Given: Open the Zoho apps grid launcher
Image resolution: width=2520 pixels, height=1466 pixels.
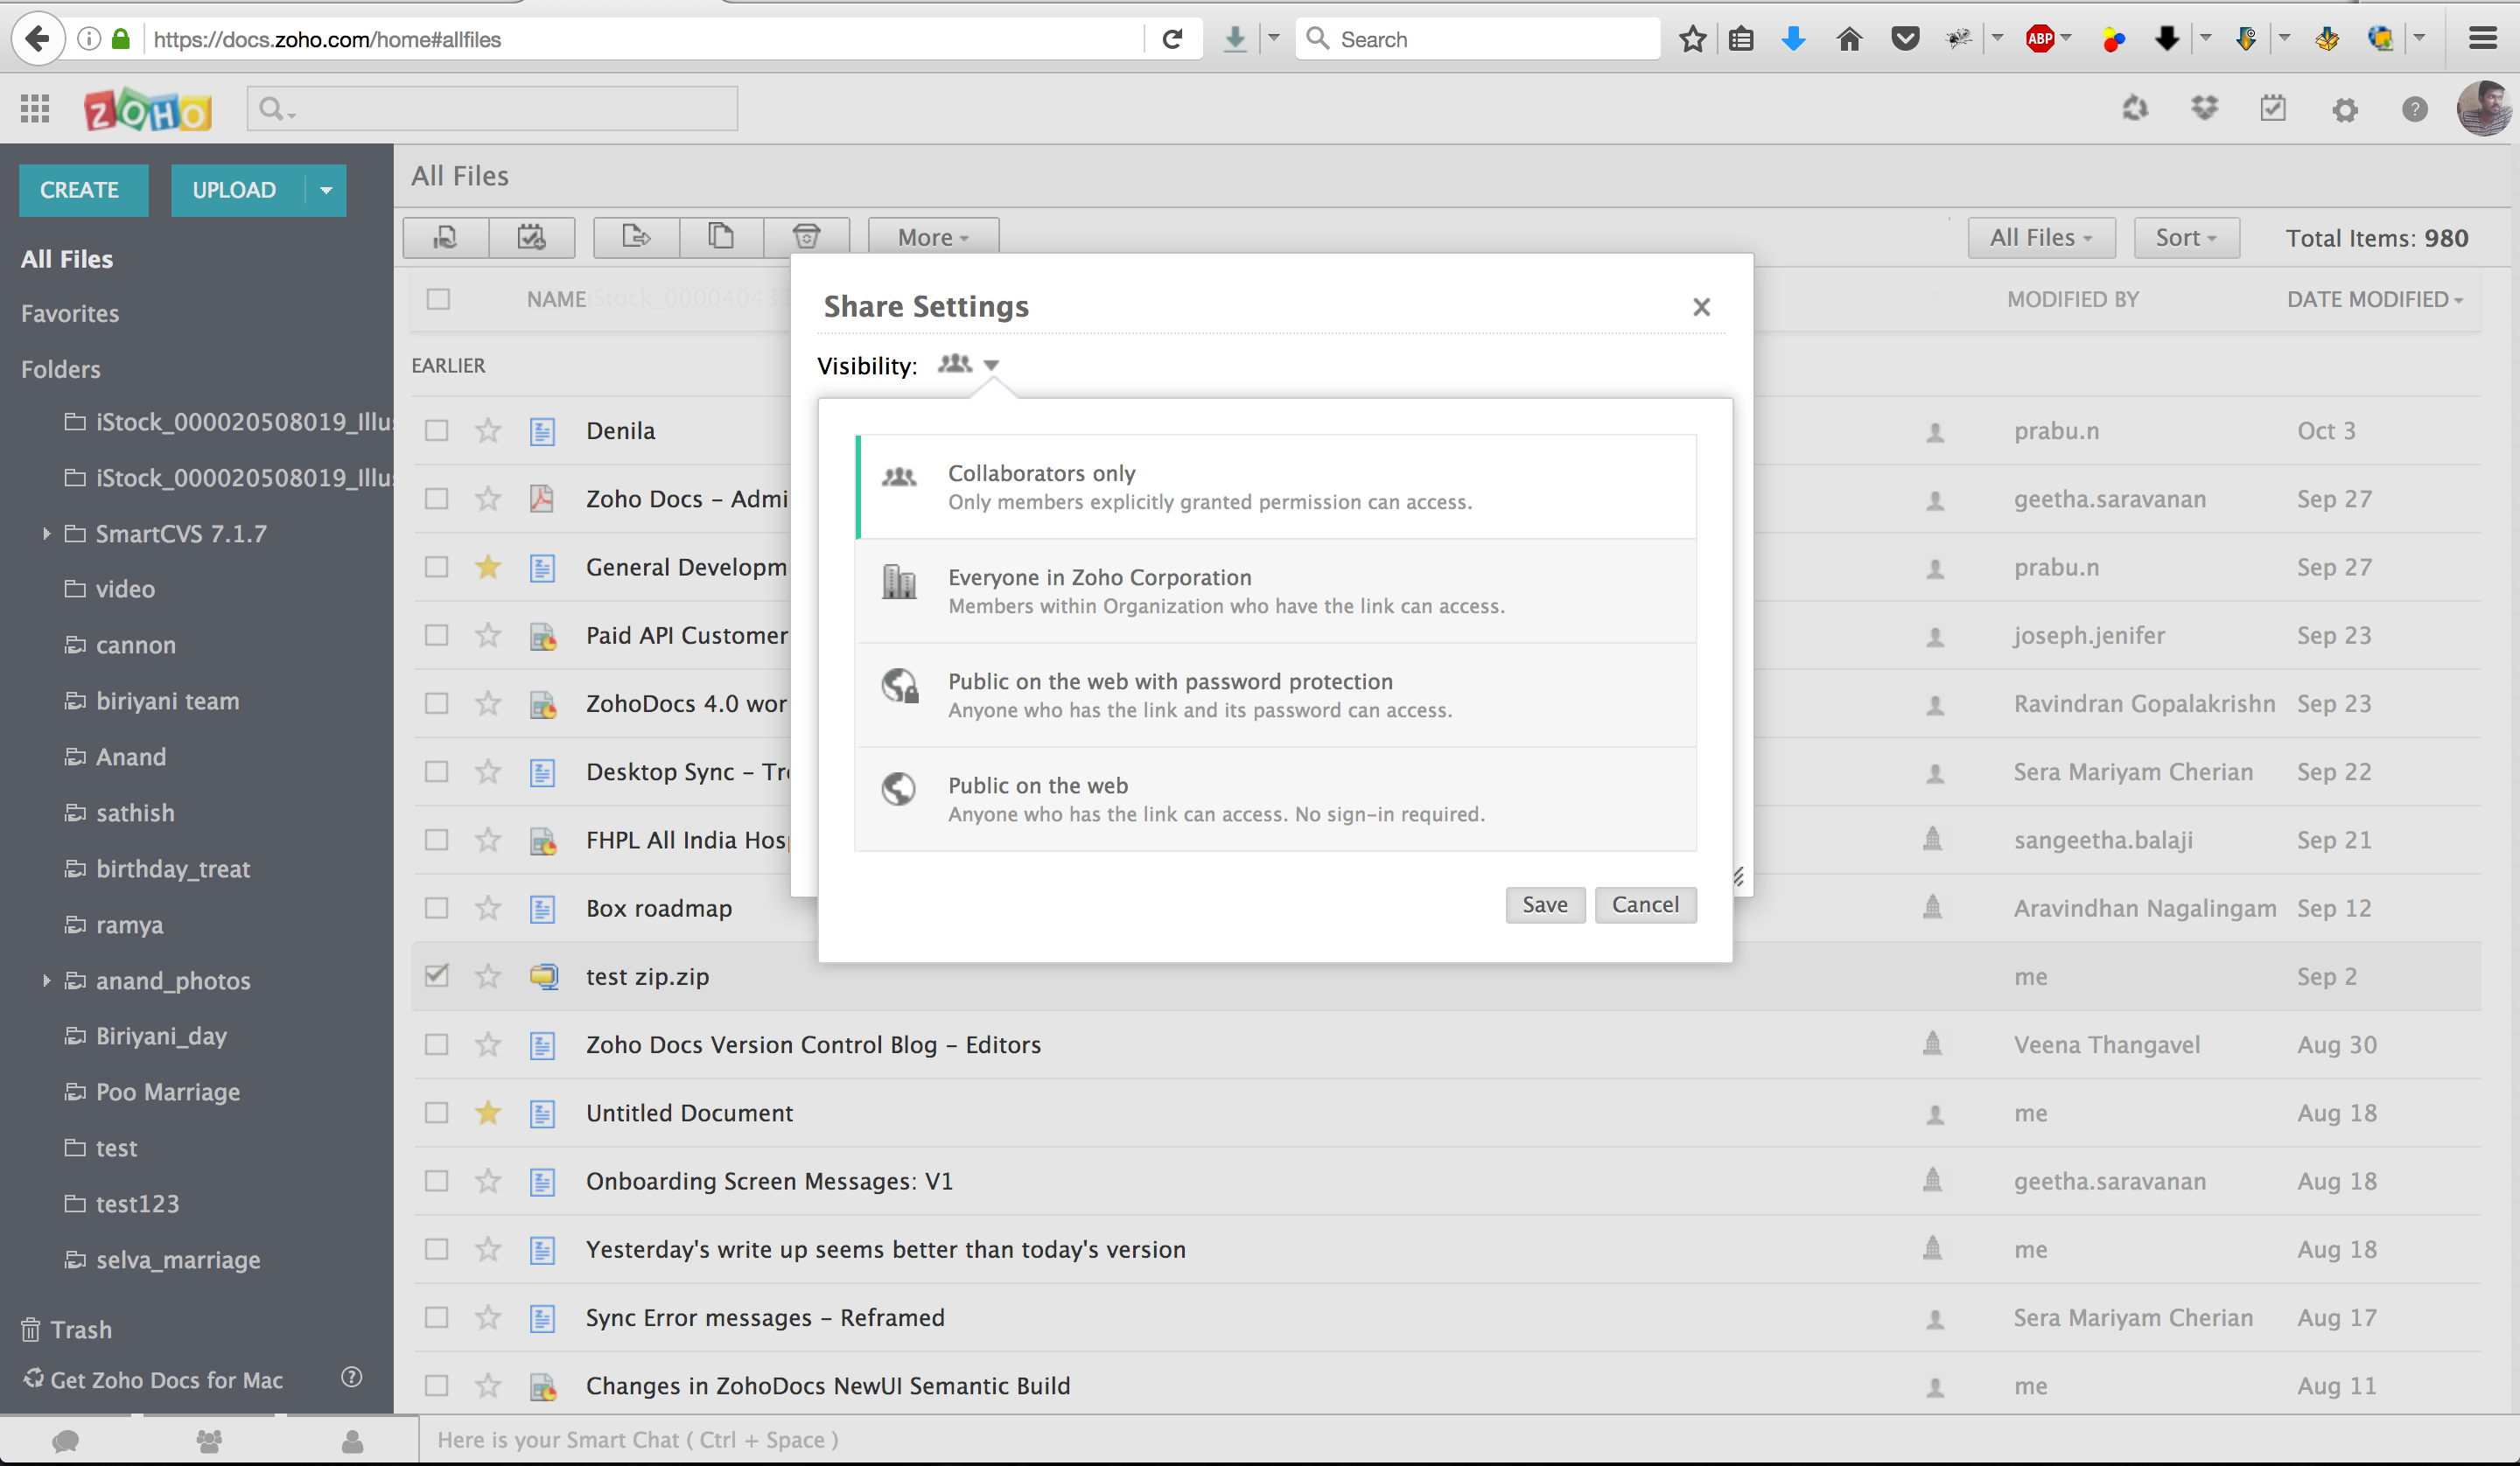Looking at the screenshot, I should pos(35,108).
